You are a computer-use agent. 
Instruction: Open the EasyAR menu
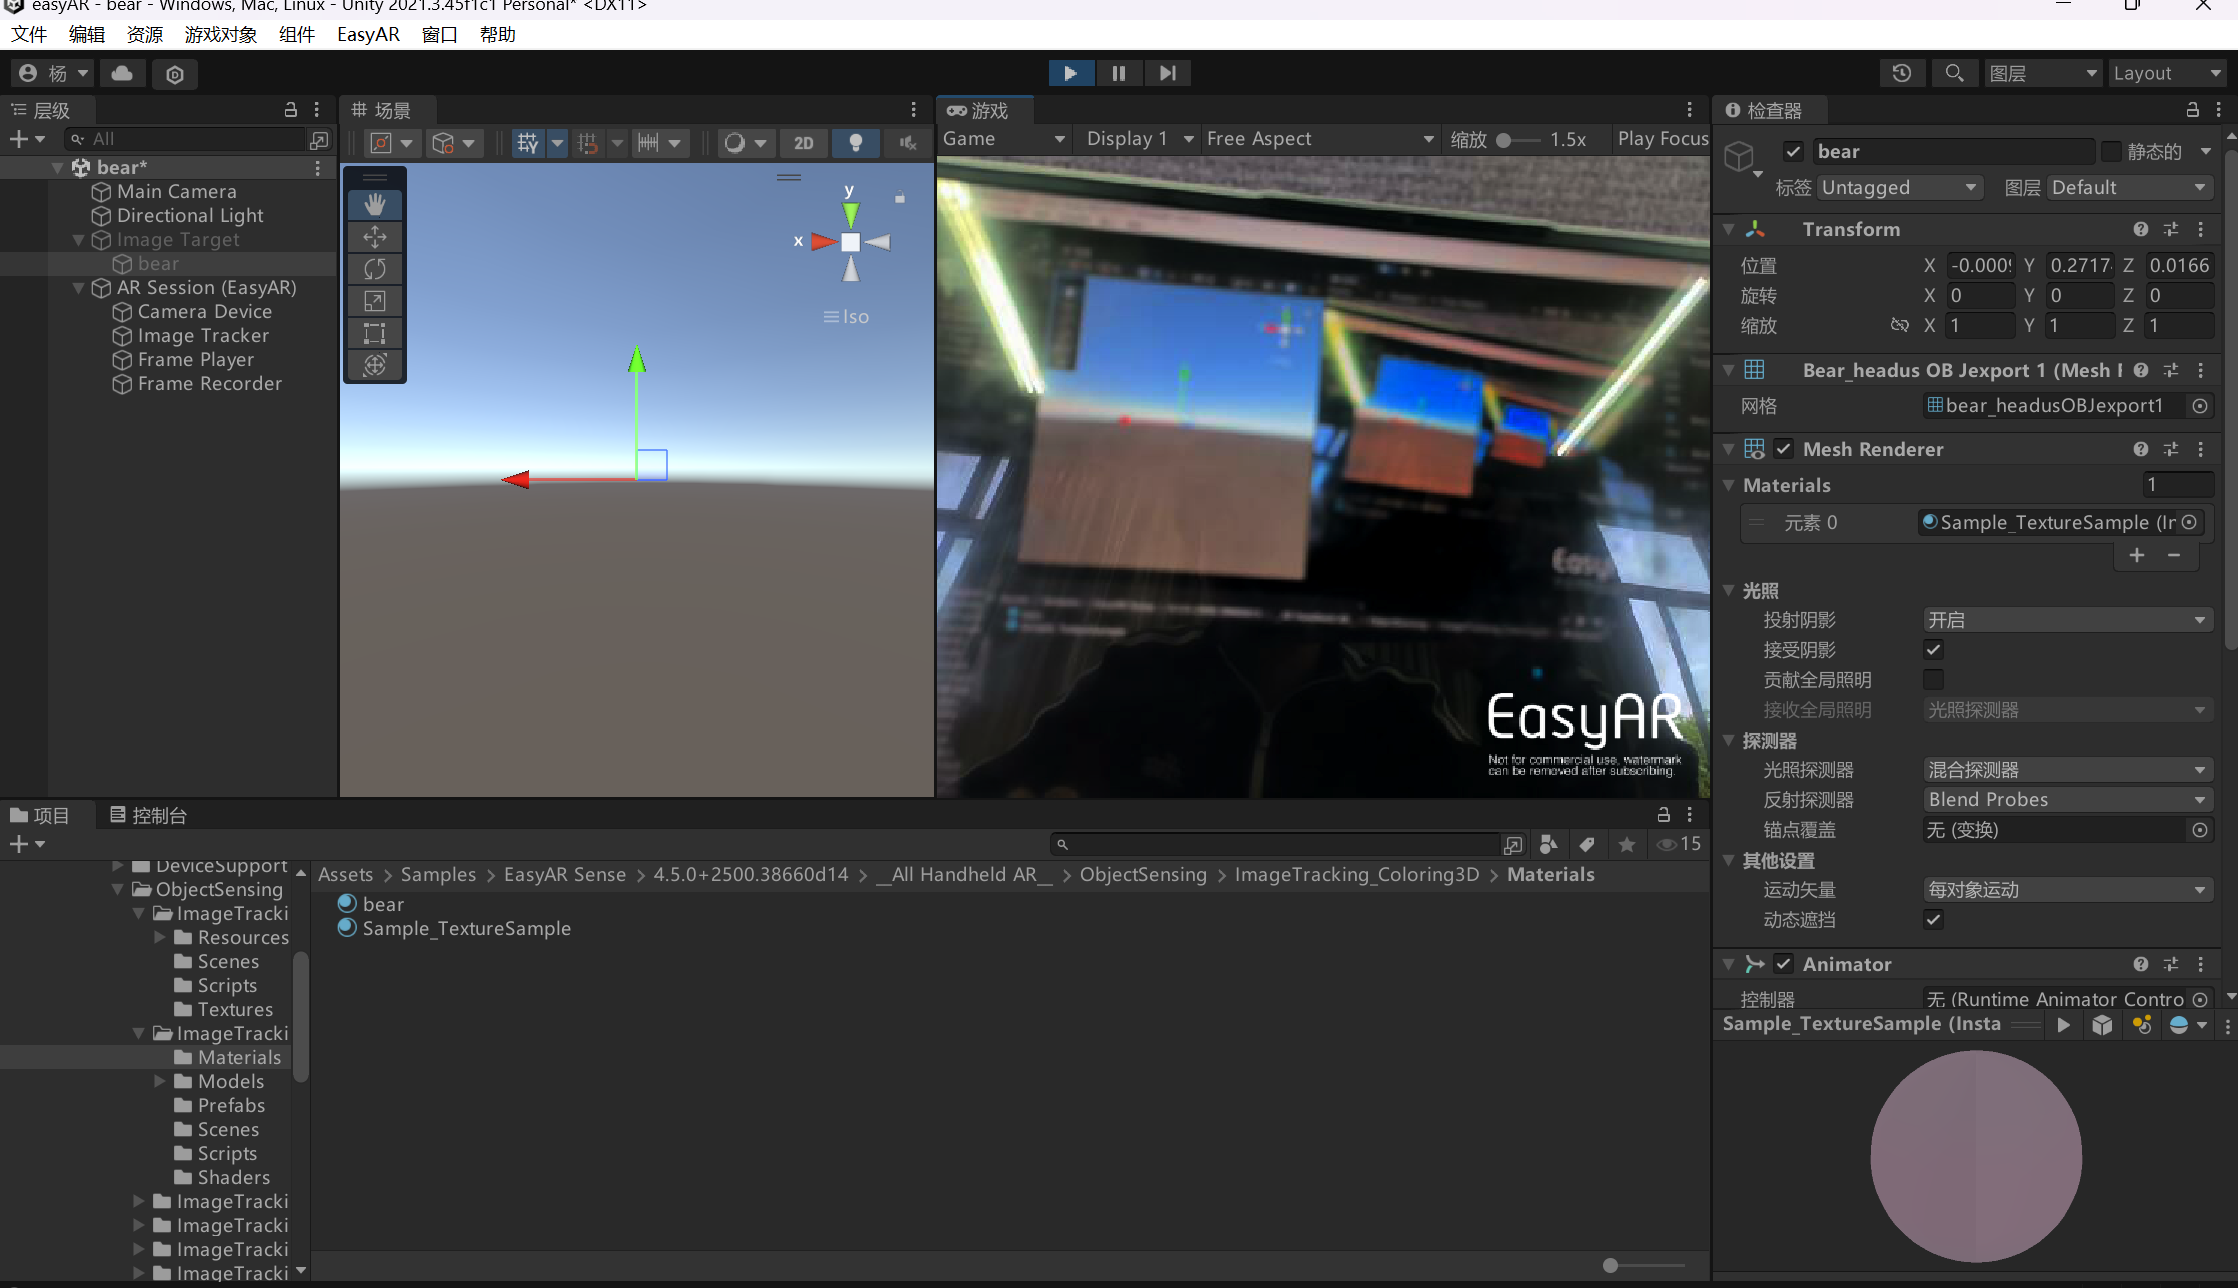click(368, 34)
